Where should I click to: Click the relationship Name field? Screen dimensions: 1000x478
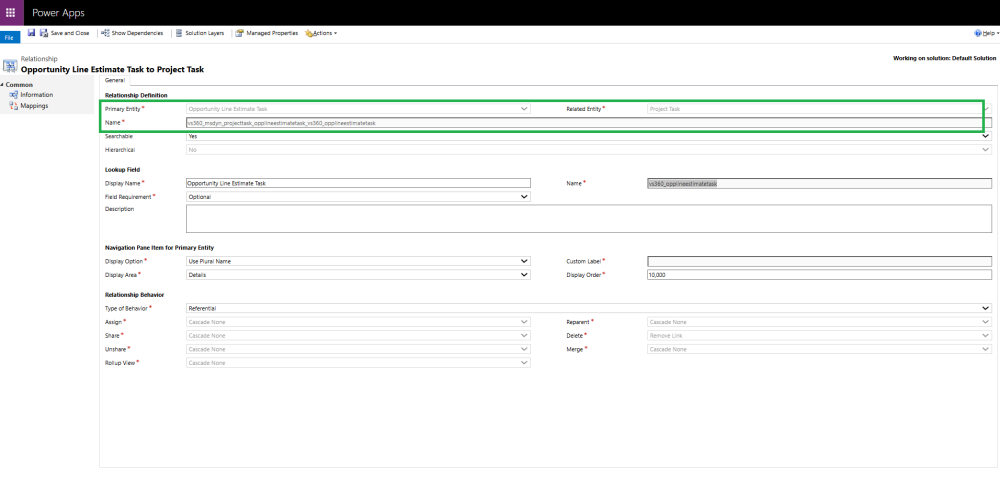[x=589, y=122]
